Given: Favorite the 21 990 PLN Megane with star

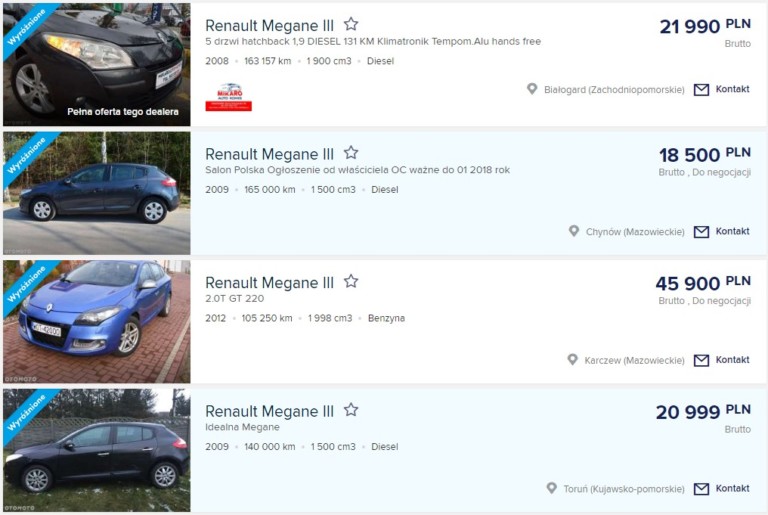Looking at the screenshot, I should tap(351, 24).
